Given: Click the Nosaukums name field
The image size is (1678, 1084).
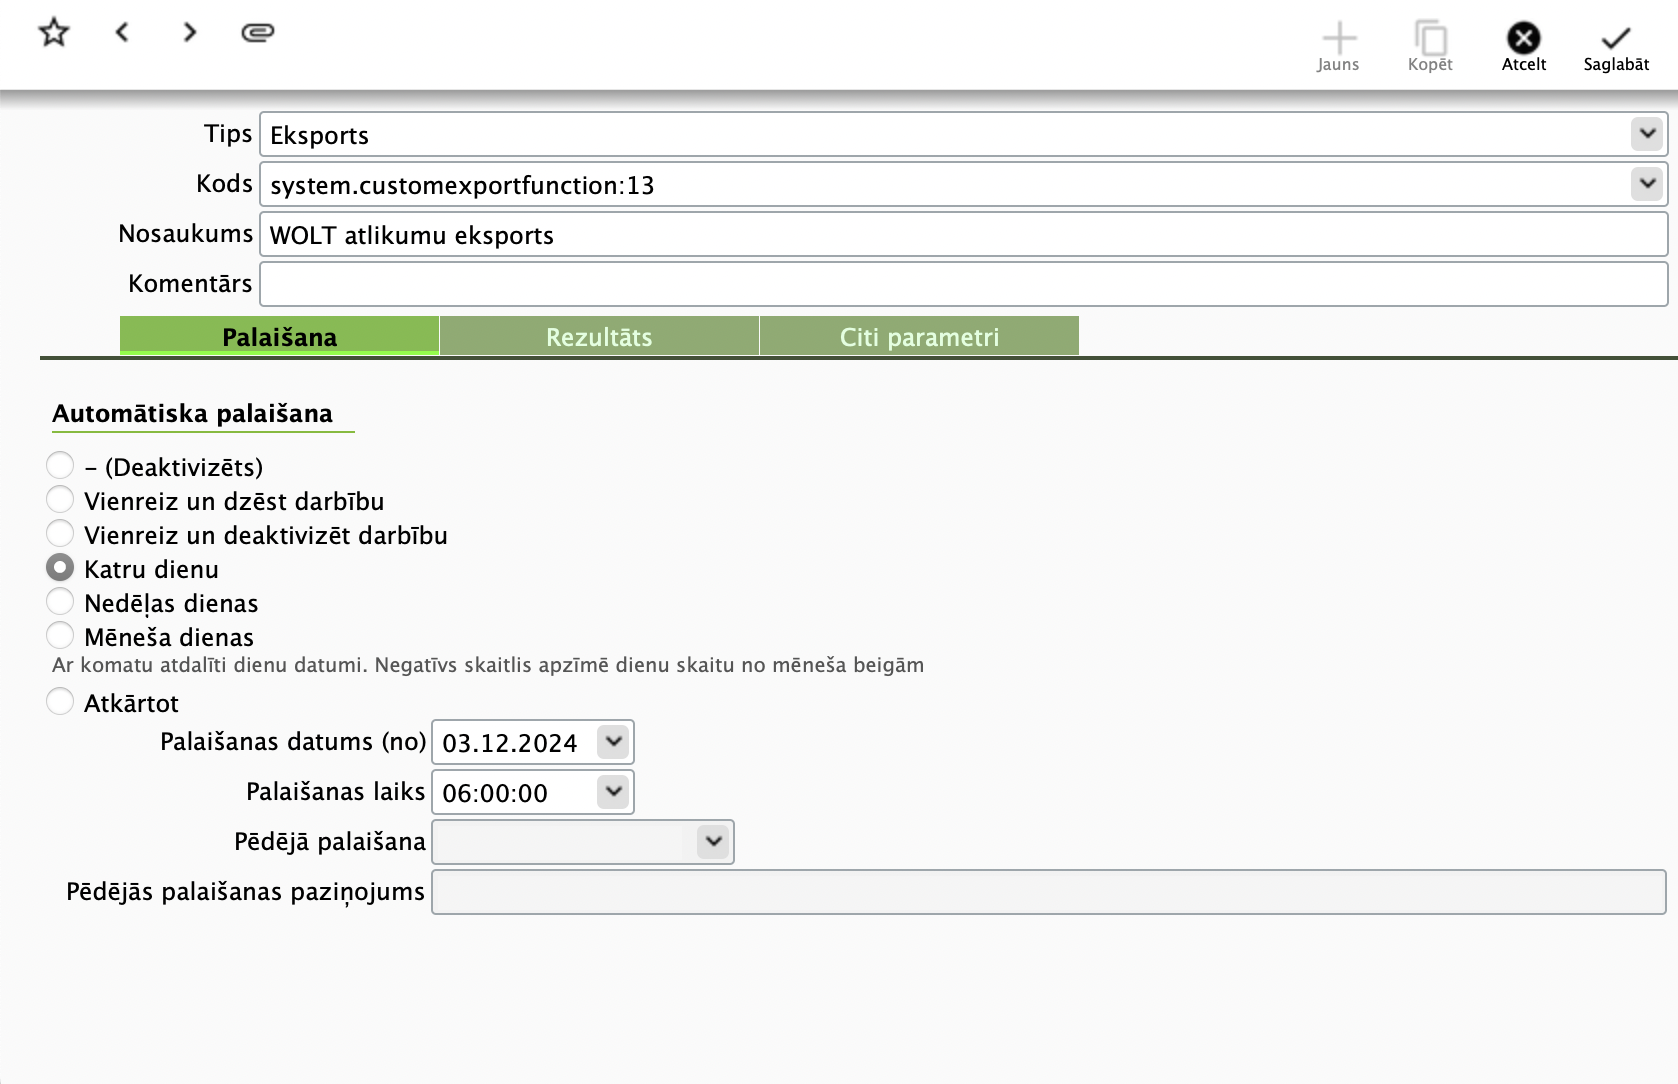Looking at the screenshot, I should click(x=962, y=234).
